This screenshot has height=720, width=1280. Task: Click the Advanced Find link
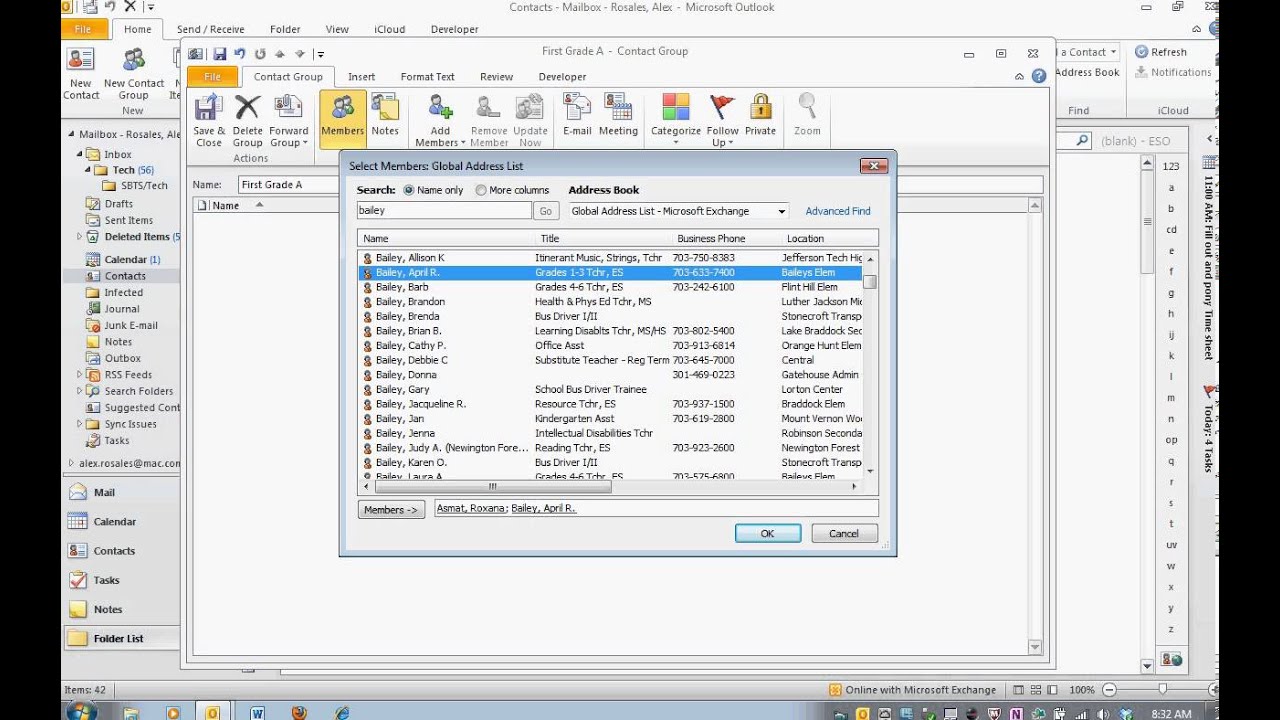838,211
